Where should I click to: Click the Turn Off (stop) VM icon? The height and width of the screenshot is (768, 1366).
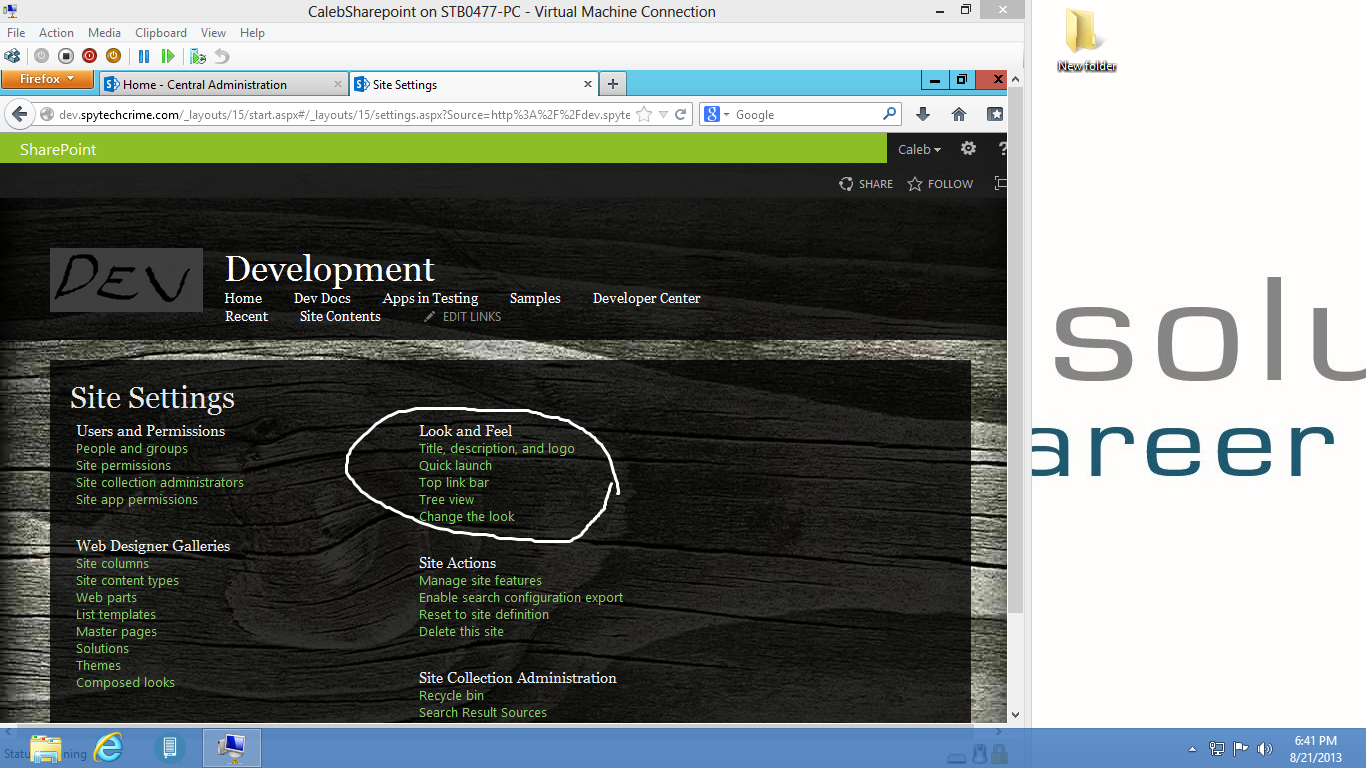pyautogui.click(x=65, y=56)
